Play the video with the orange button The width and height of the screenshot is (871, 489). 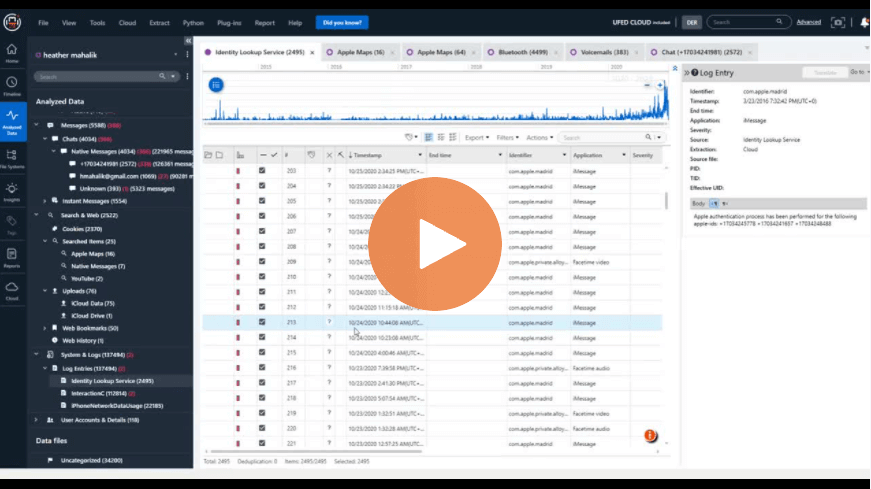[435, 244]
